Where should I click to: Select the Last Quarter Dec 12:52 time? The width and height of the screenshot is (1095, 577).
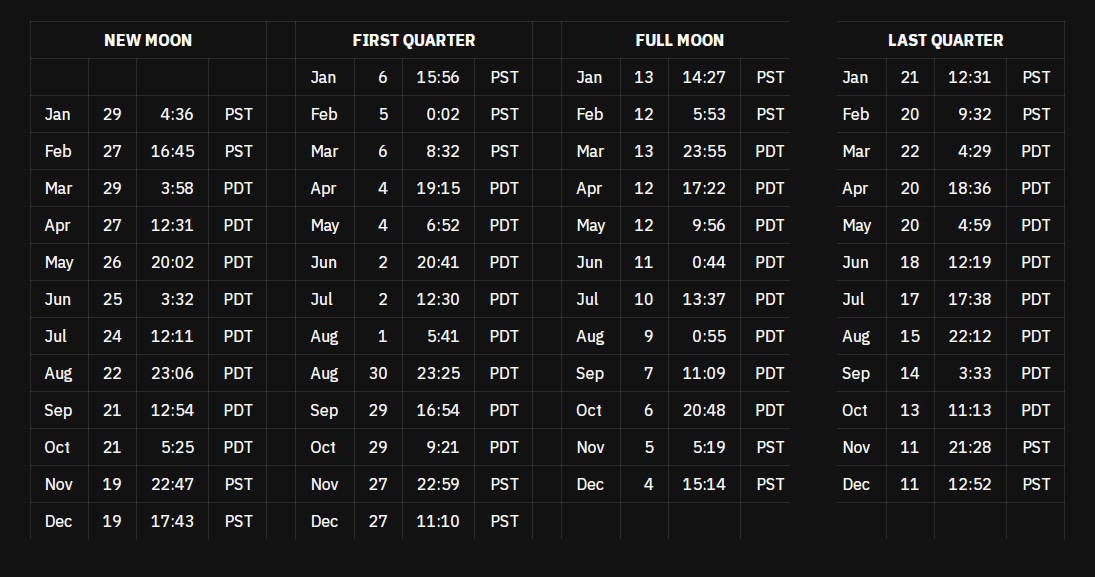point(970,485)
